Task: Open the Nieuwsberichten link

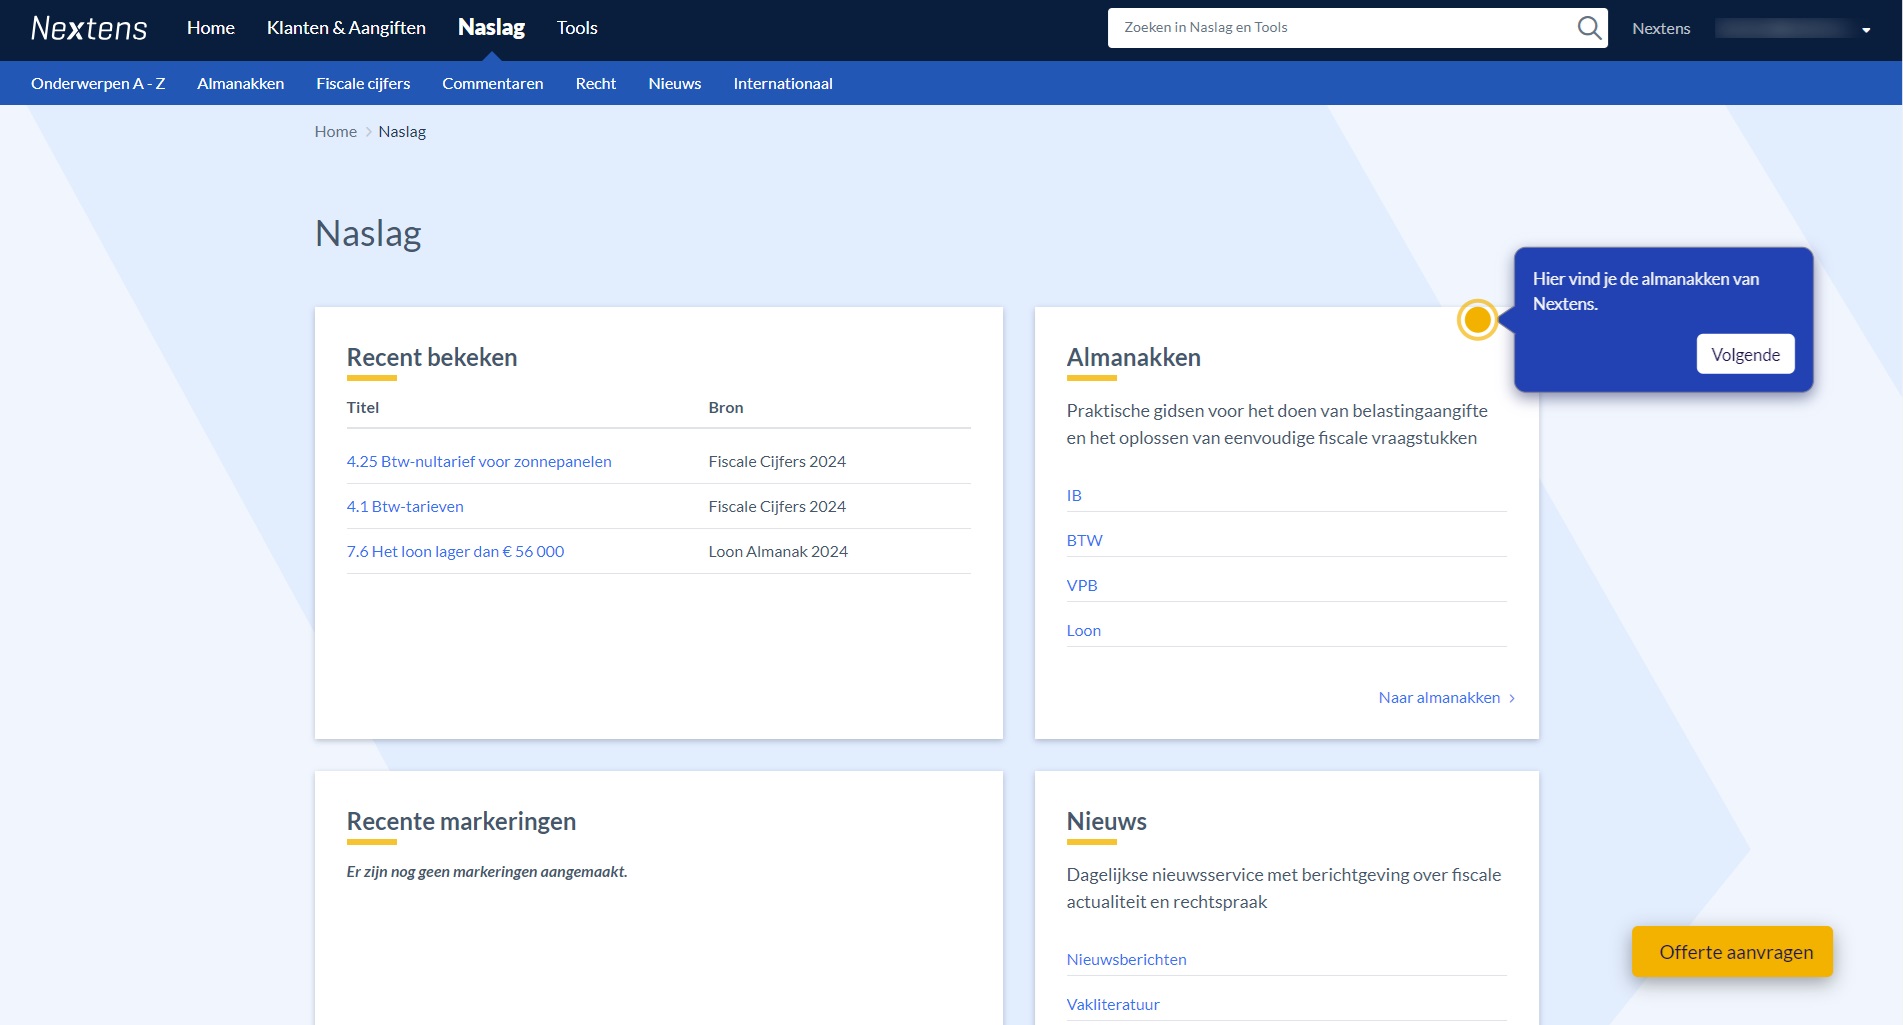Action: click(1126, 960)
